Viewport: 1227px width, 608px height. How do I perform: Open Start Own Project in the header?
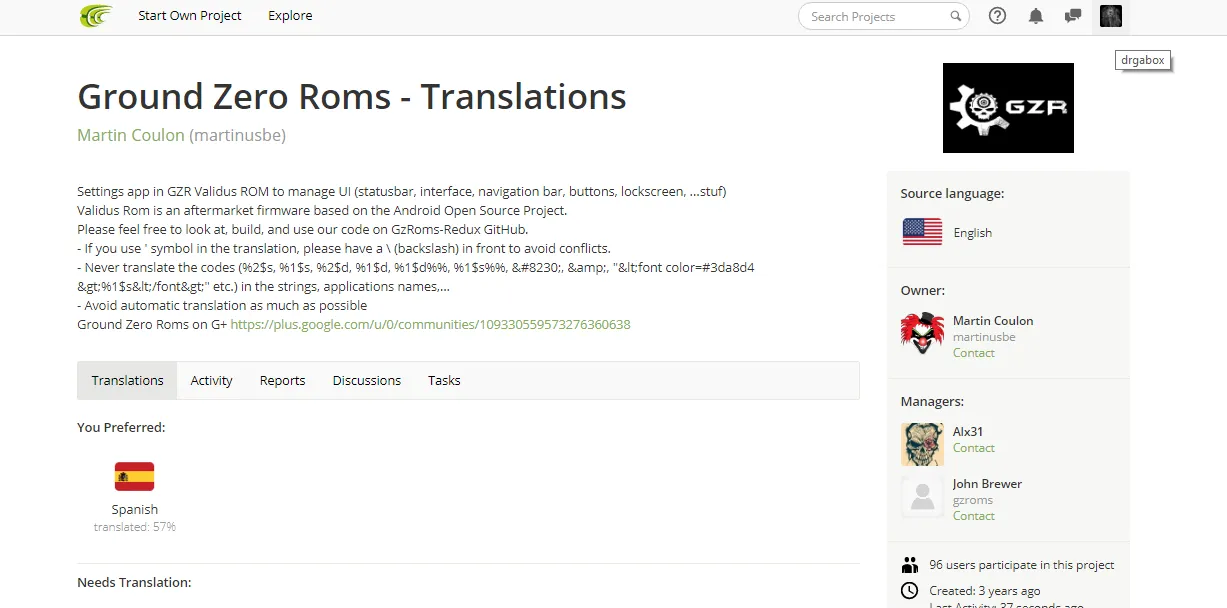click(190, 16)
